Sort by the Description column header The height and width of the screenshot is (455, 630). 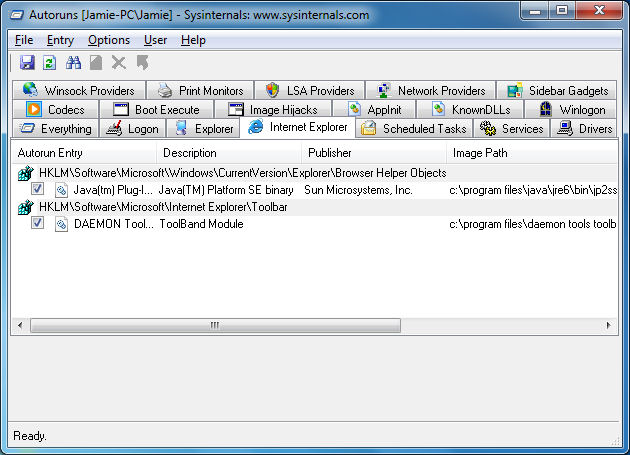coord(229,153)
